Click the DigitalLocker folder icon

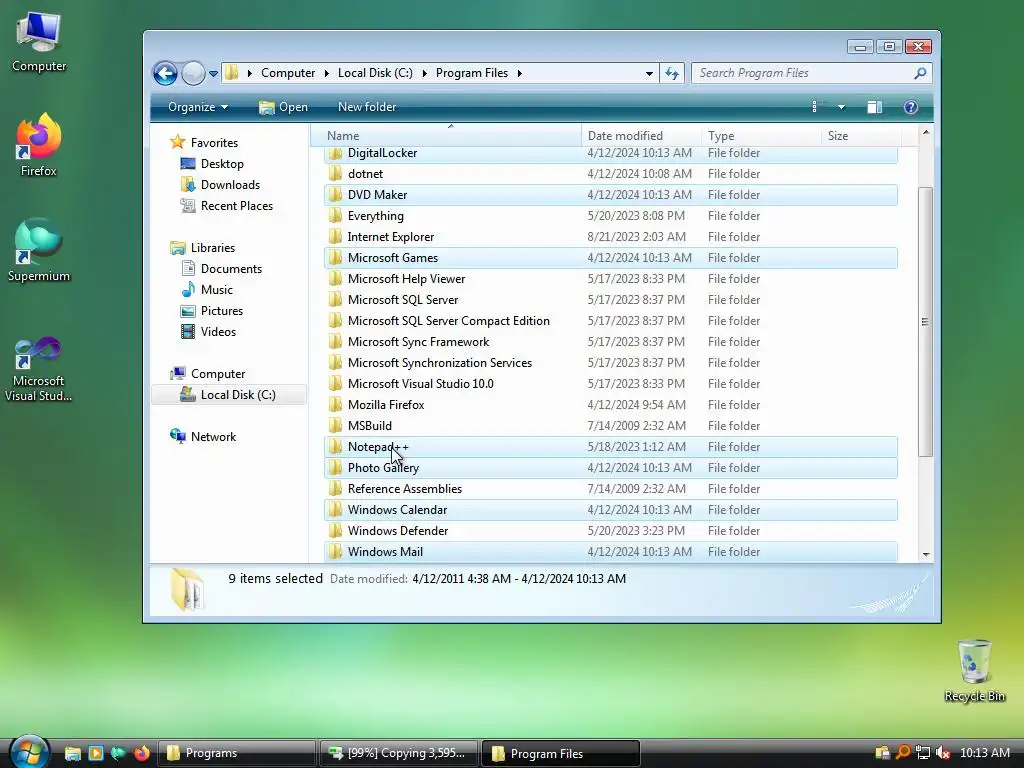(336, 153)
